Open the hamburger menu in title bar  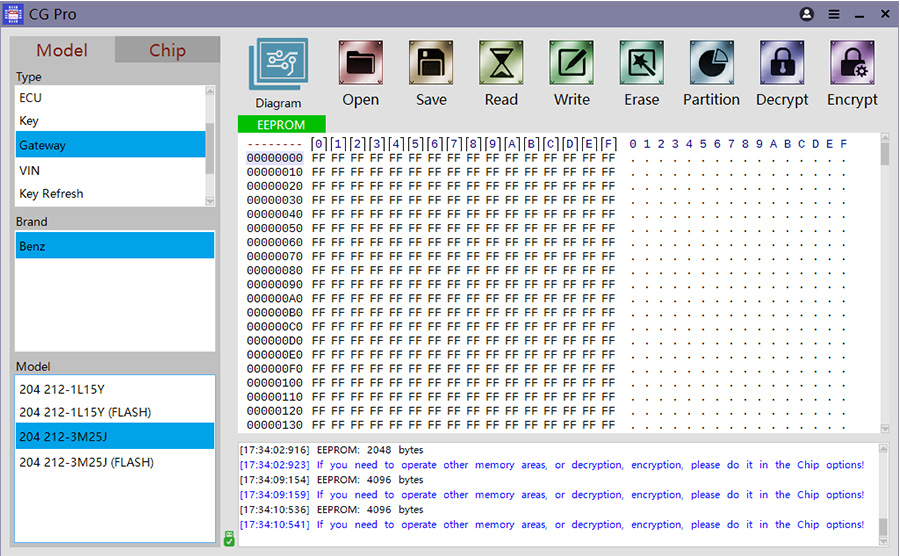(833, 15)
